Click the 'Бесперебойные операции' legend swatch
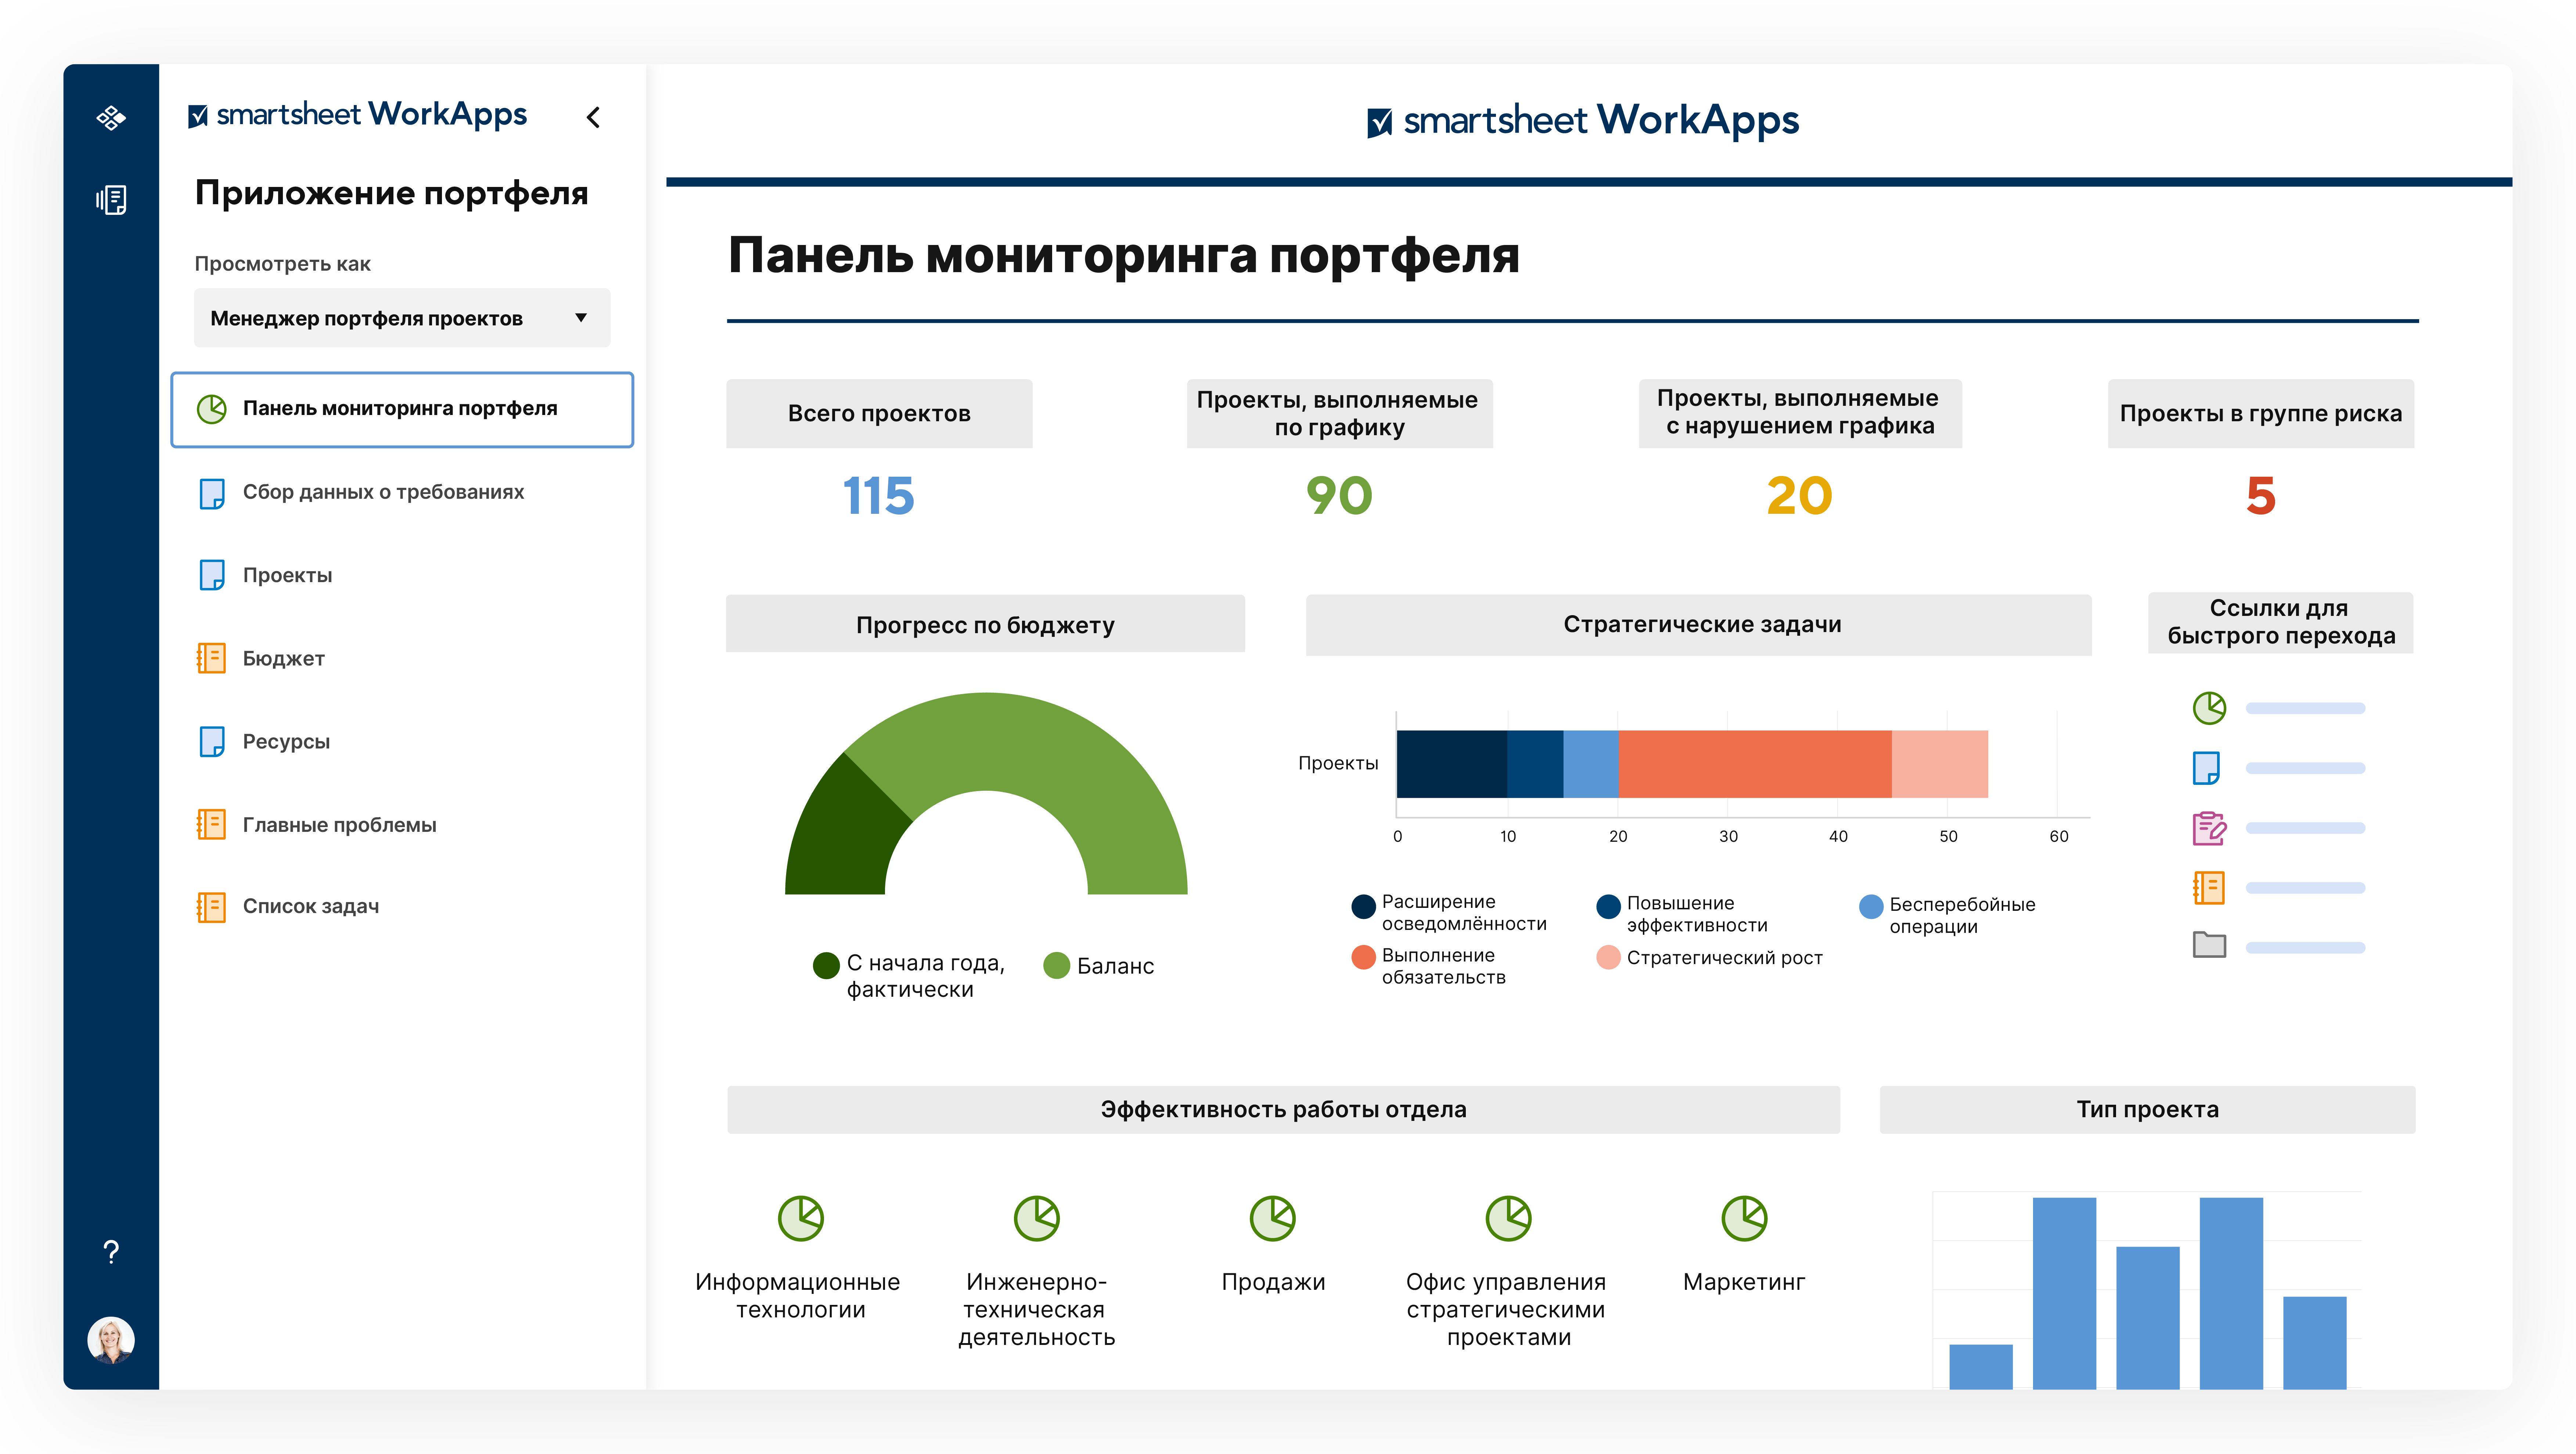 coord(1871,907)
